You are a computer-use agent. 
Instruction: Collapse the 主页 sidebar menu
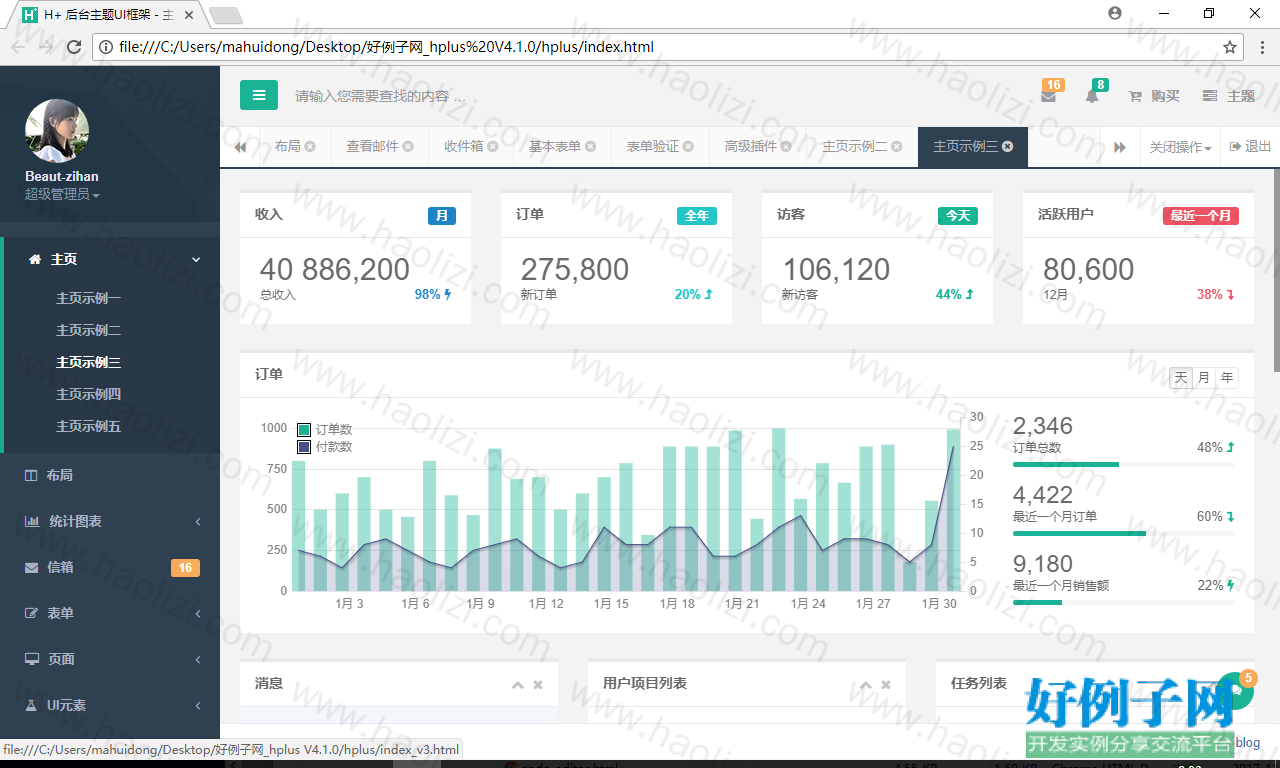click(112, 259)
